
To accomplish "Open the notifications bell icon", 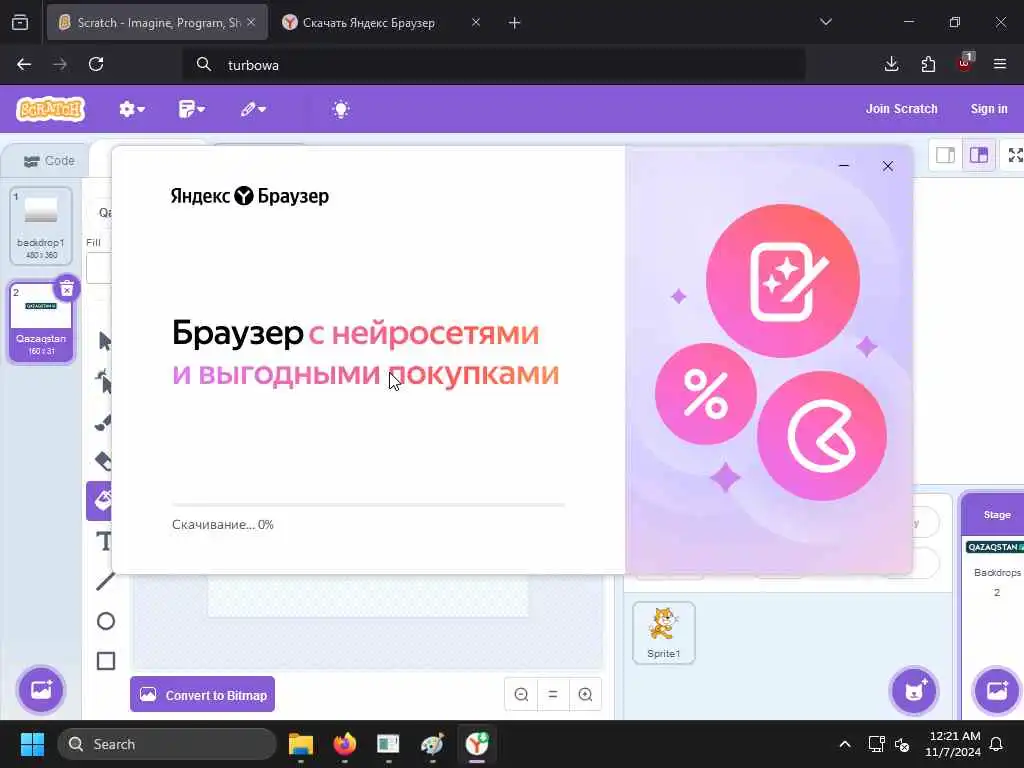I will click(997, 744).
